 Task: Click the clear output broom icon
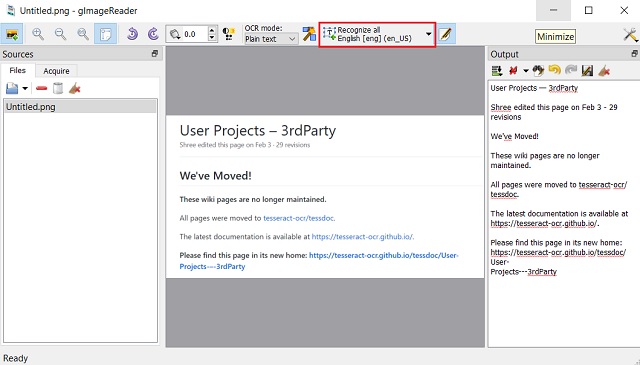coord(604,71)
